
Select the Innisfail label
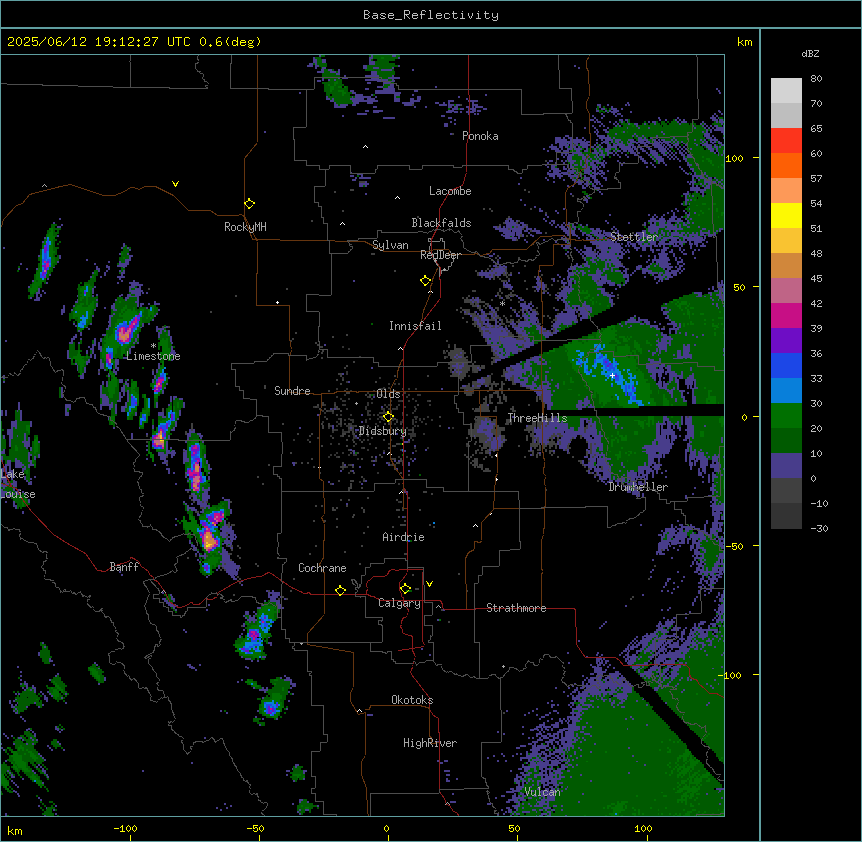coord(415,326)
